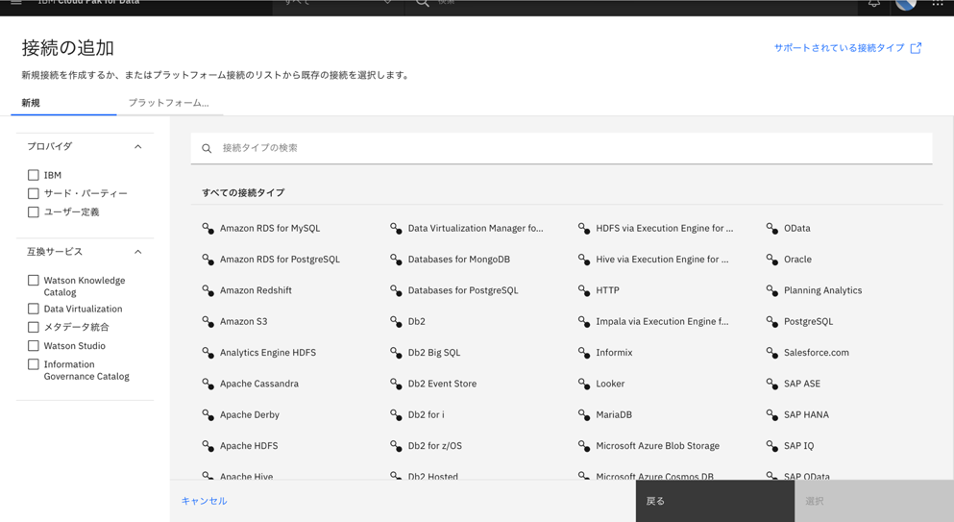Viewport: 954px width, 522px height.
Task: Click the OData connection icon
Action: [x=772, y=228]
